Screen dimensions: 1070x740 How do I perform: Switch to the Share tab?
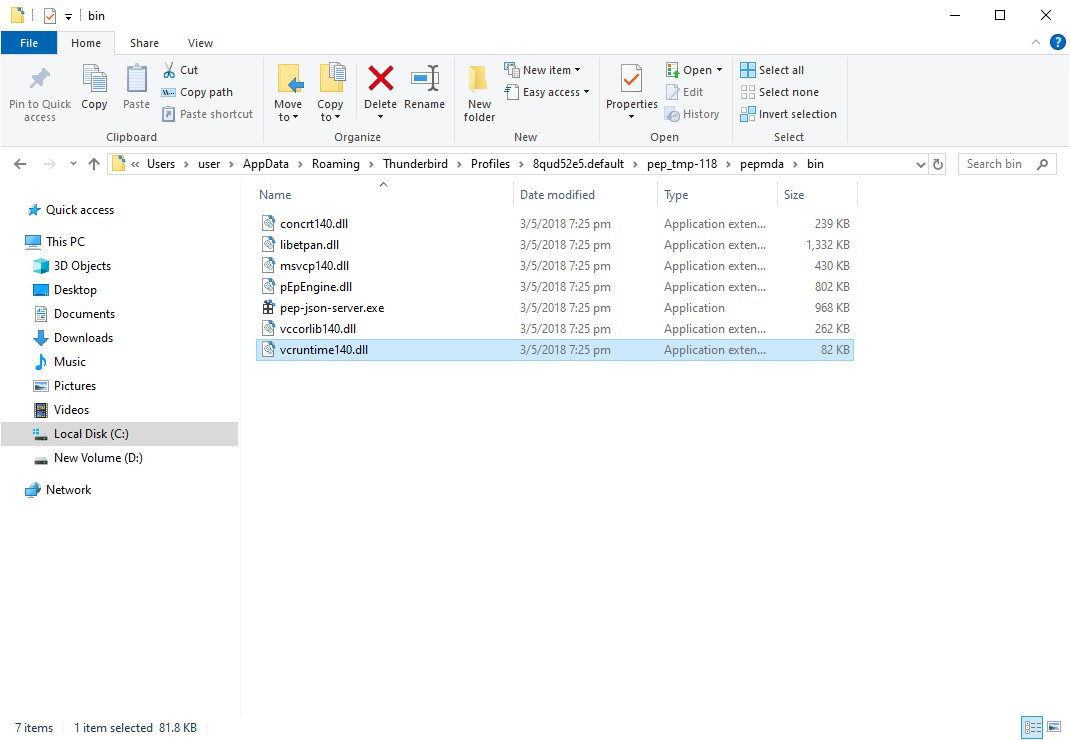pyautogui.click(x=144, y=43)
